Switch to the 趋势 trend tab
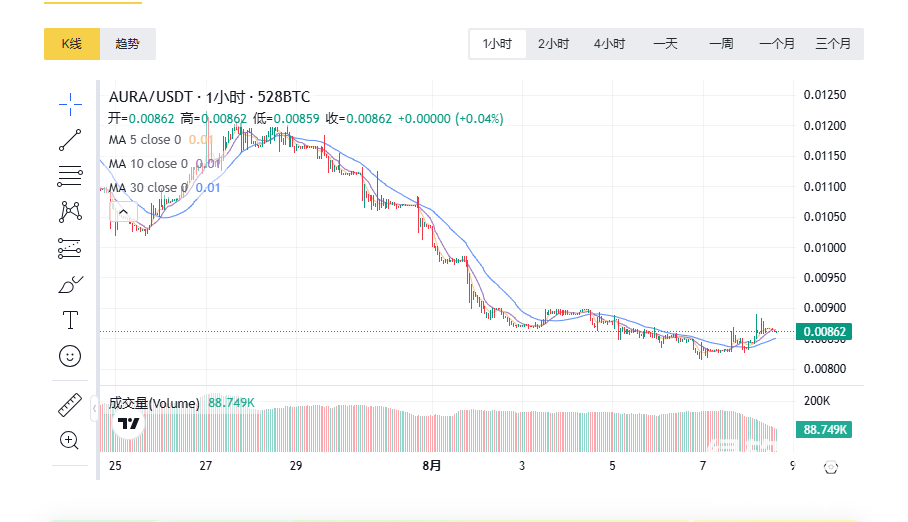This screenshot has width=908, height=522. (x=128, y=44)
